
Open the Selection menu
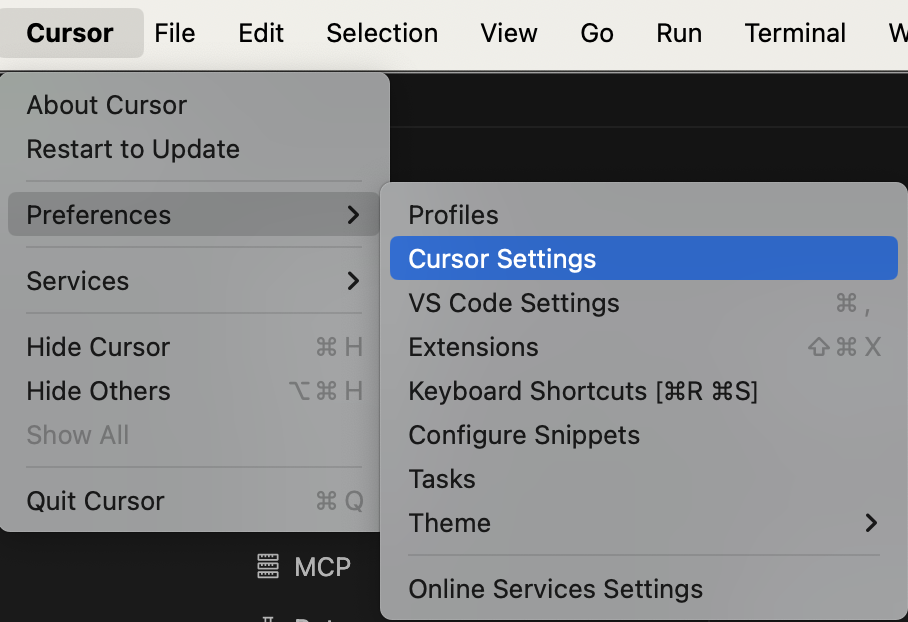(x=382, y=33)
